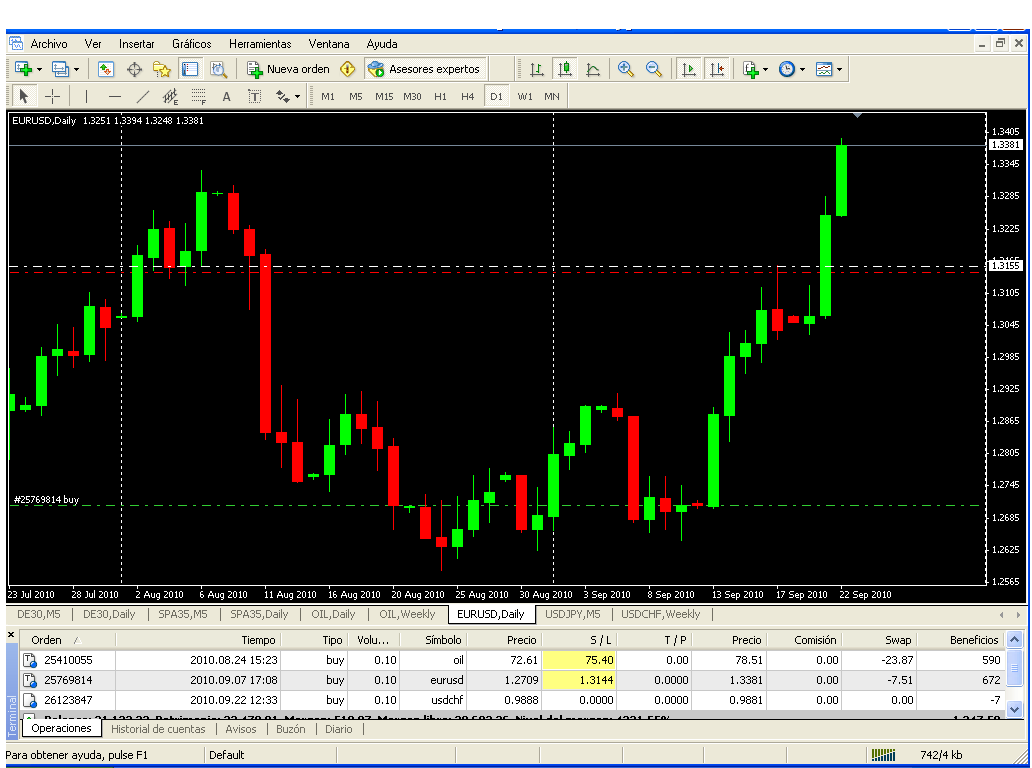Switch chart to bar chart view
This screenshot has width=1032, height=768.
(537, 69)
